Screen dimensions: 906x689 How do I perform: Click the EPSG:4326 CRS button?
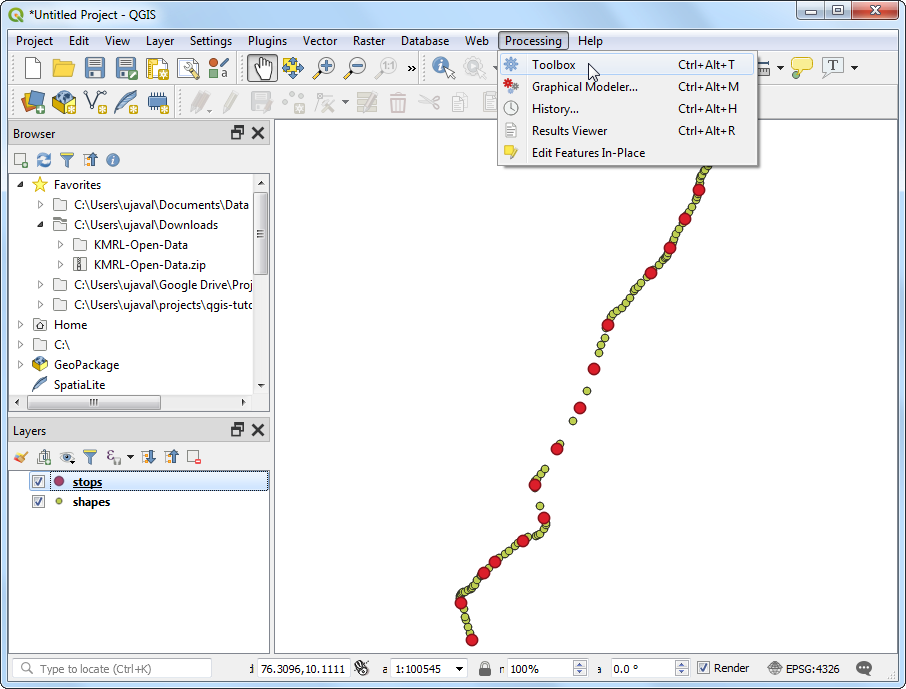coord(804,668)
